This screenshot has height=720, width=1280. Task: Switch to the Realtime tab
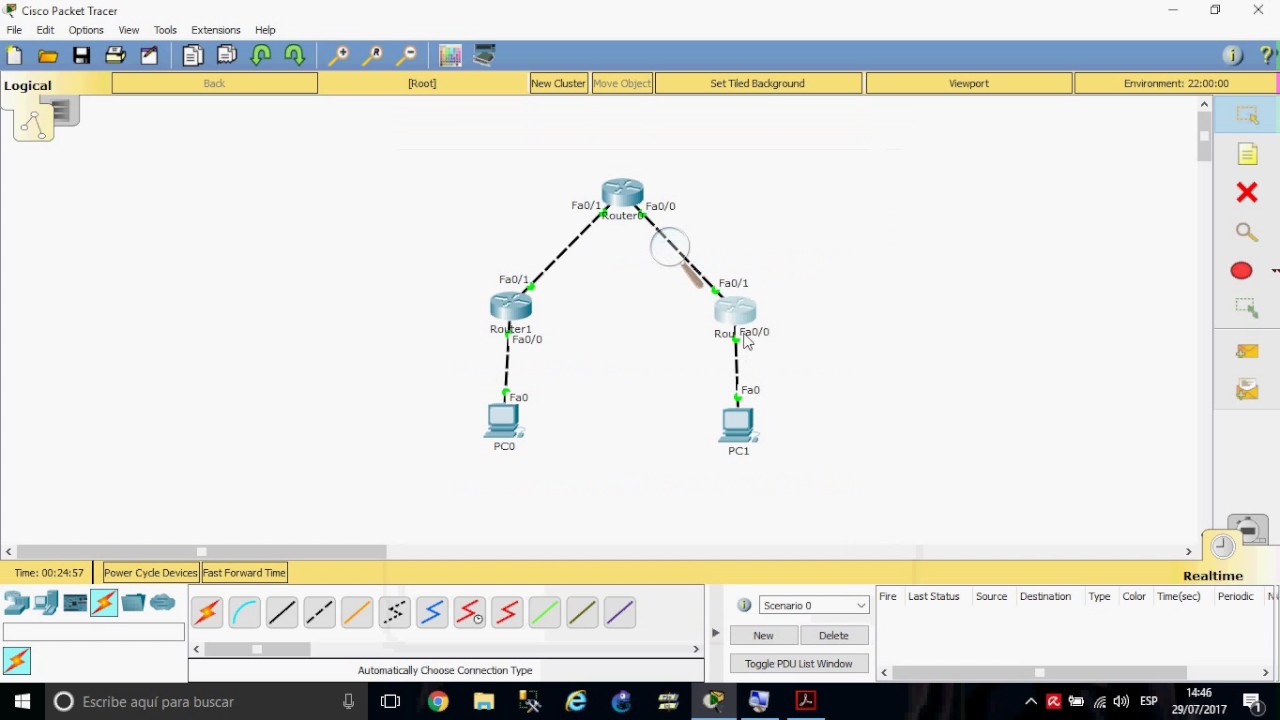(1213, 576)
